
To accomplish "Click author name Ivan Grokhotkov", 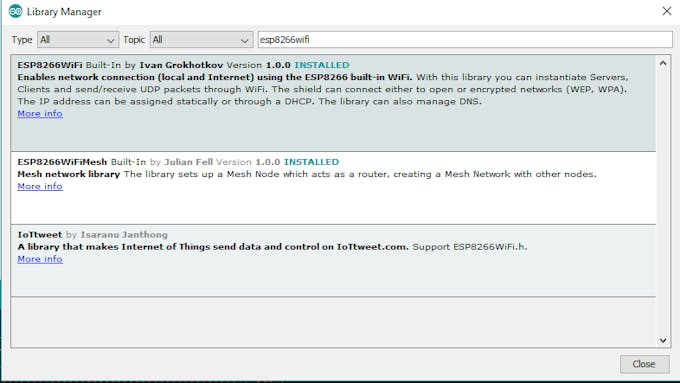I will [181, 65].
